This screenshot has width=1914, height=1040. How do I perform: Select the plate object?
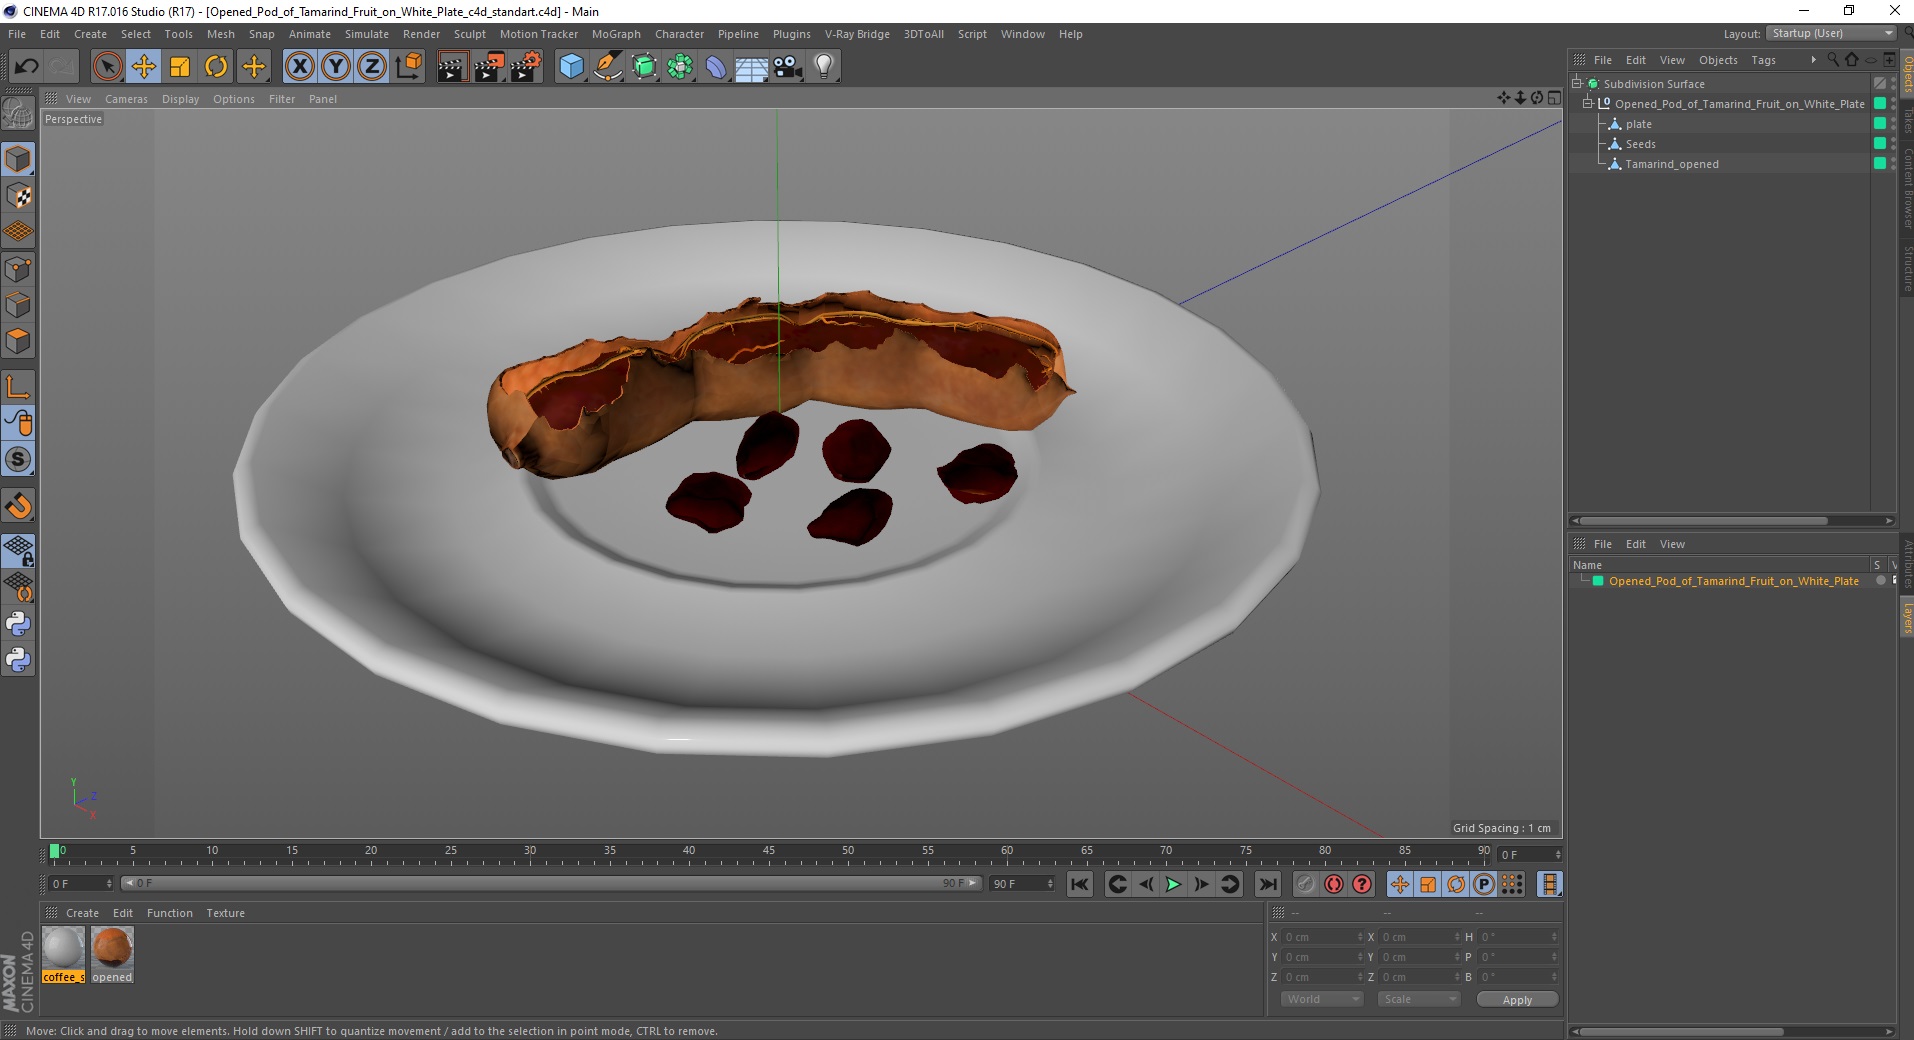tap(1638, 124)
